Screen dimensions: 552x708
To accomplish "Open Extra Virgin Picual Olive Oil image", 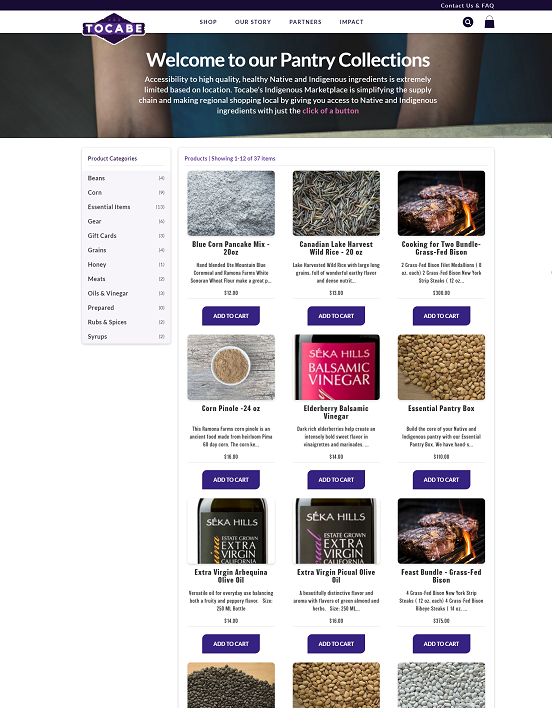I will coord(336,531).
